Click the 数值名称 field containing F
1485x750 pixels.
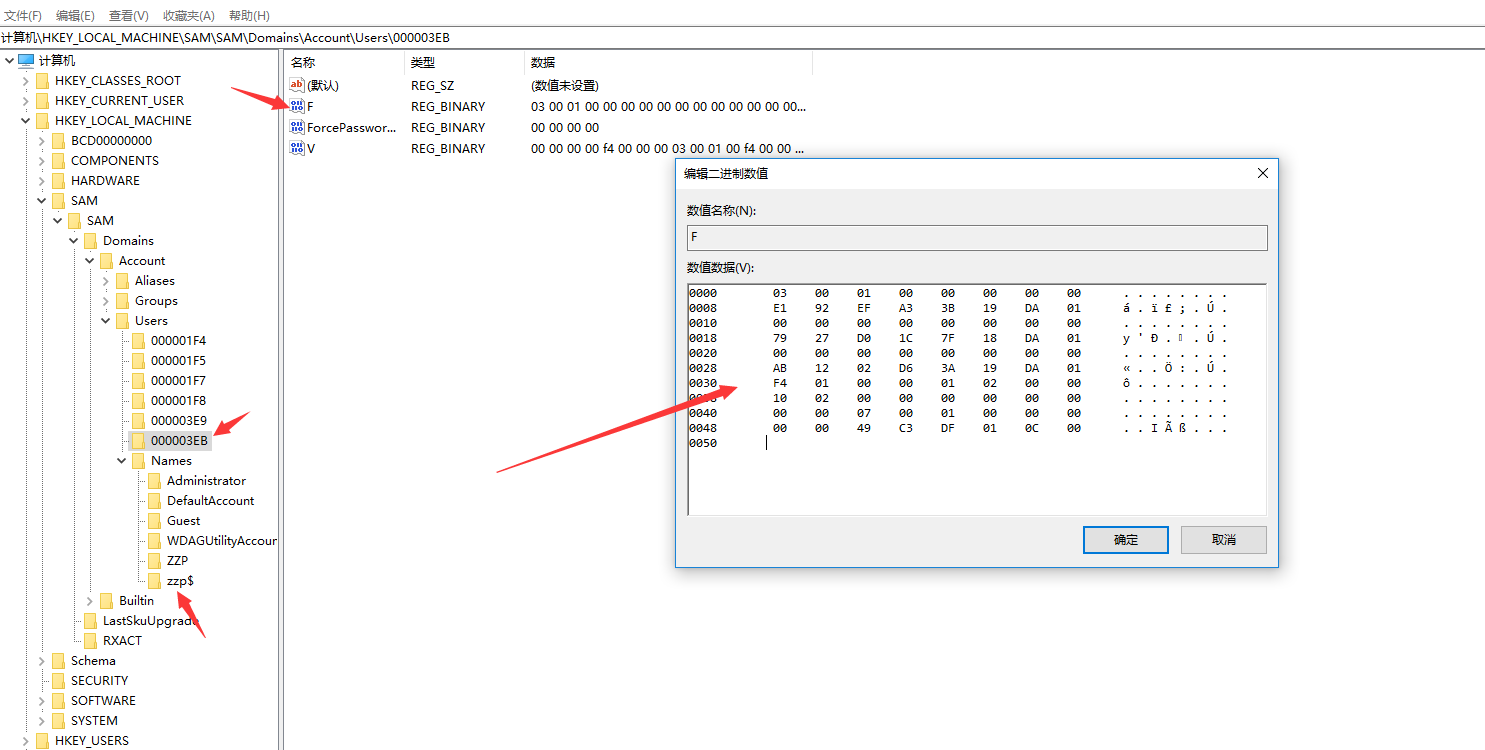pyautogui.click(x=977, y=237)
